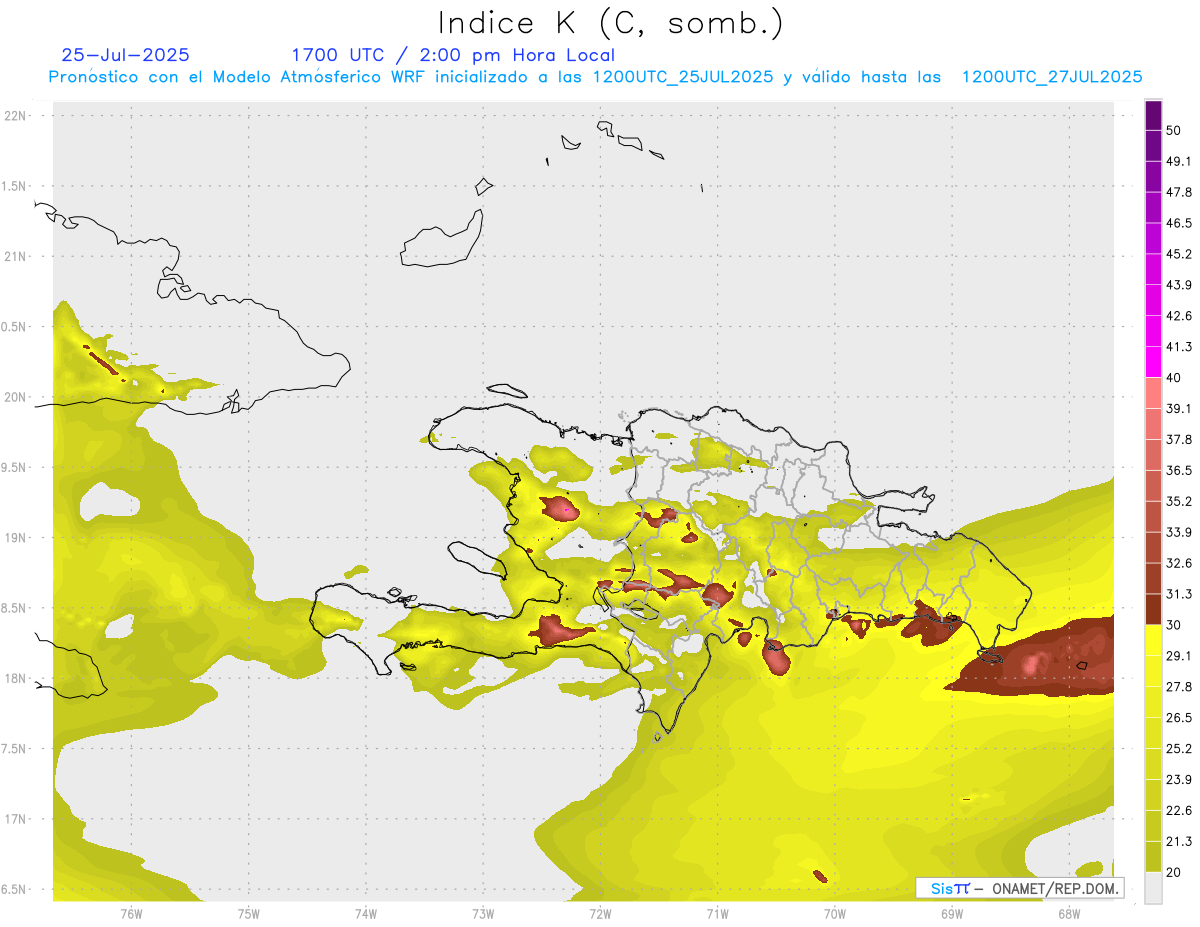Screen dimensions: 1200x927
Task: Click the colorbar value 45.2
Action: coord(1179,254)
